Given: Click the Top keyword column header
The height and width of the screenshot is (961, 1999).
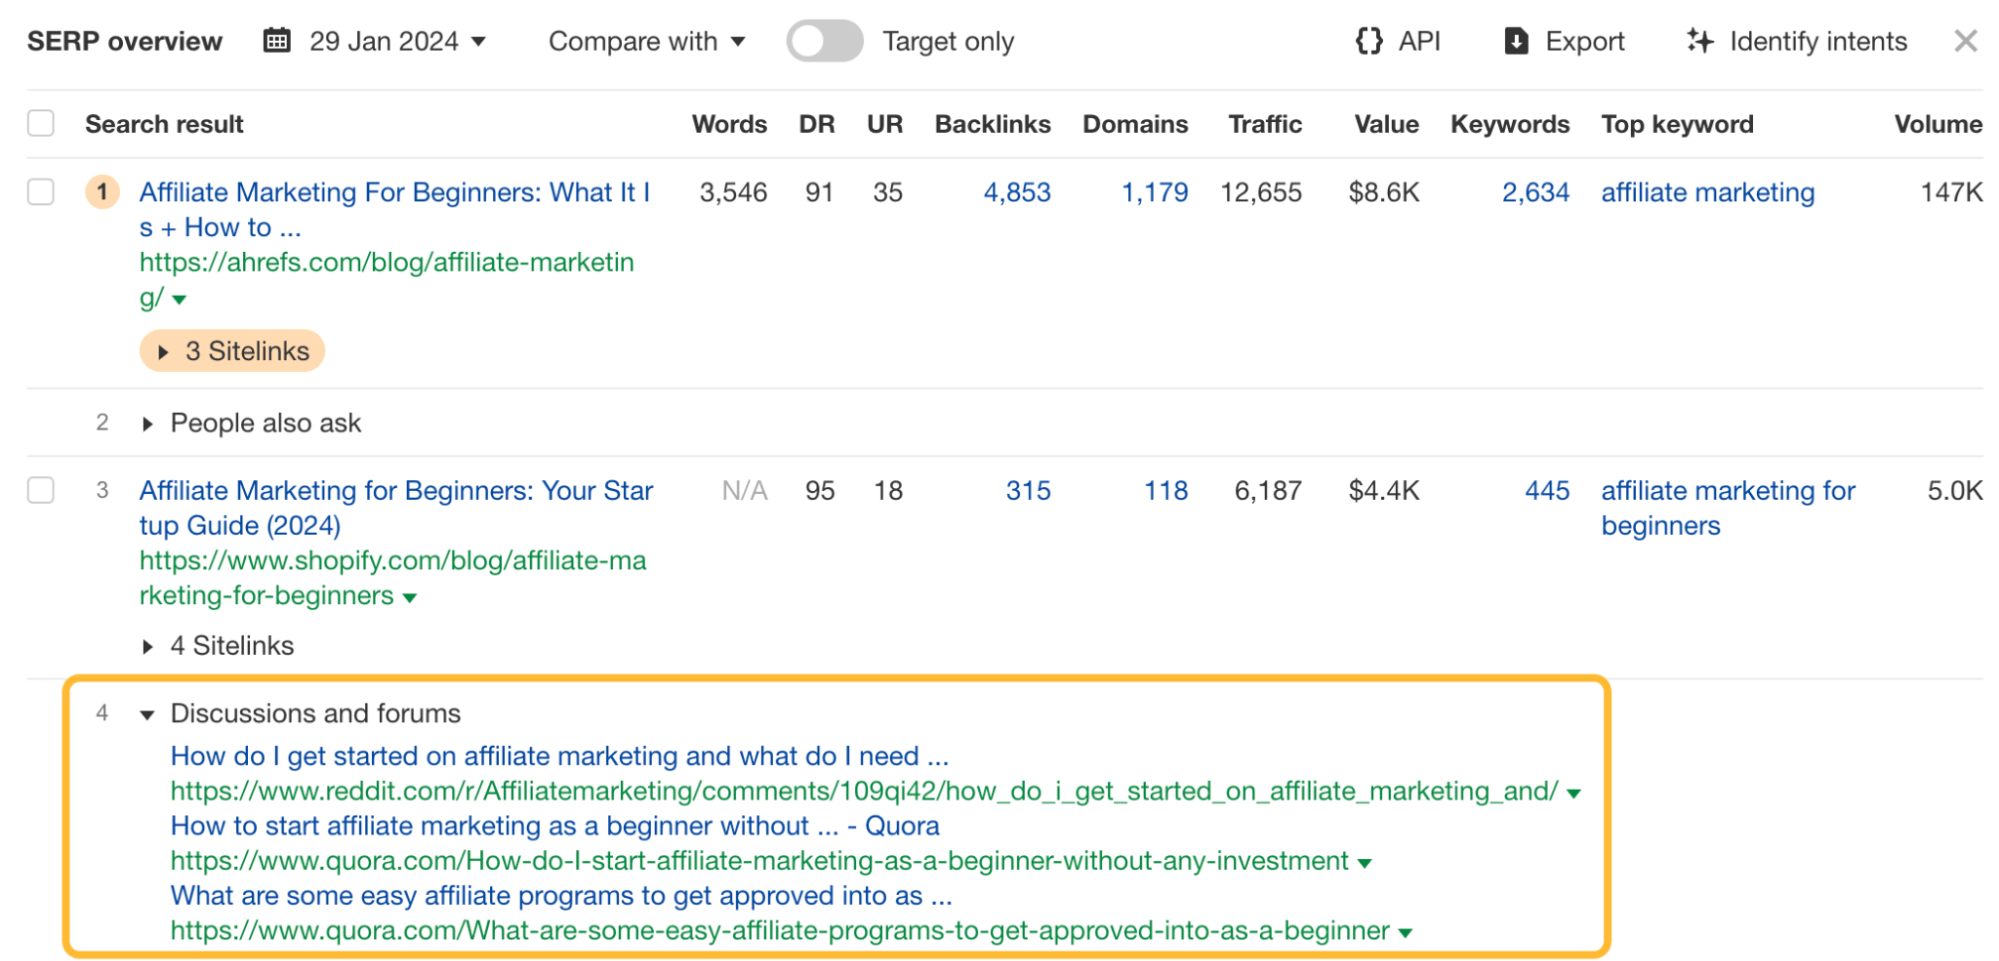Looking at the screenshot, I should (1677, 123).
